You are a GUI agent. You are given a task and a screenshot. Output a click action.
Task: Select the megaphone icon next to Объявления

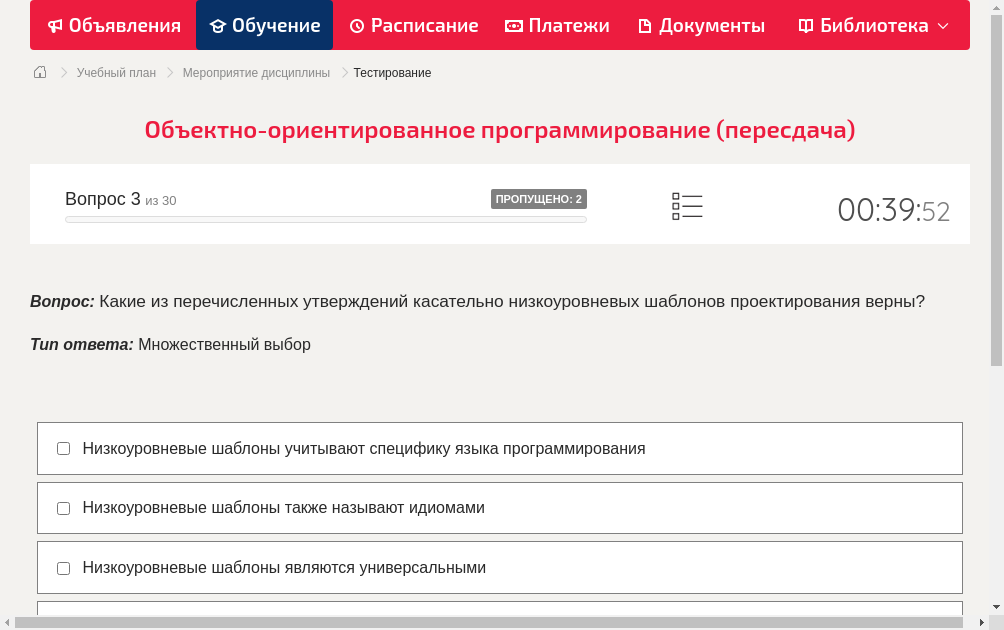[x=56, y=25]
